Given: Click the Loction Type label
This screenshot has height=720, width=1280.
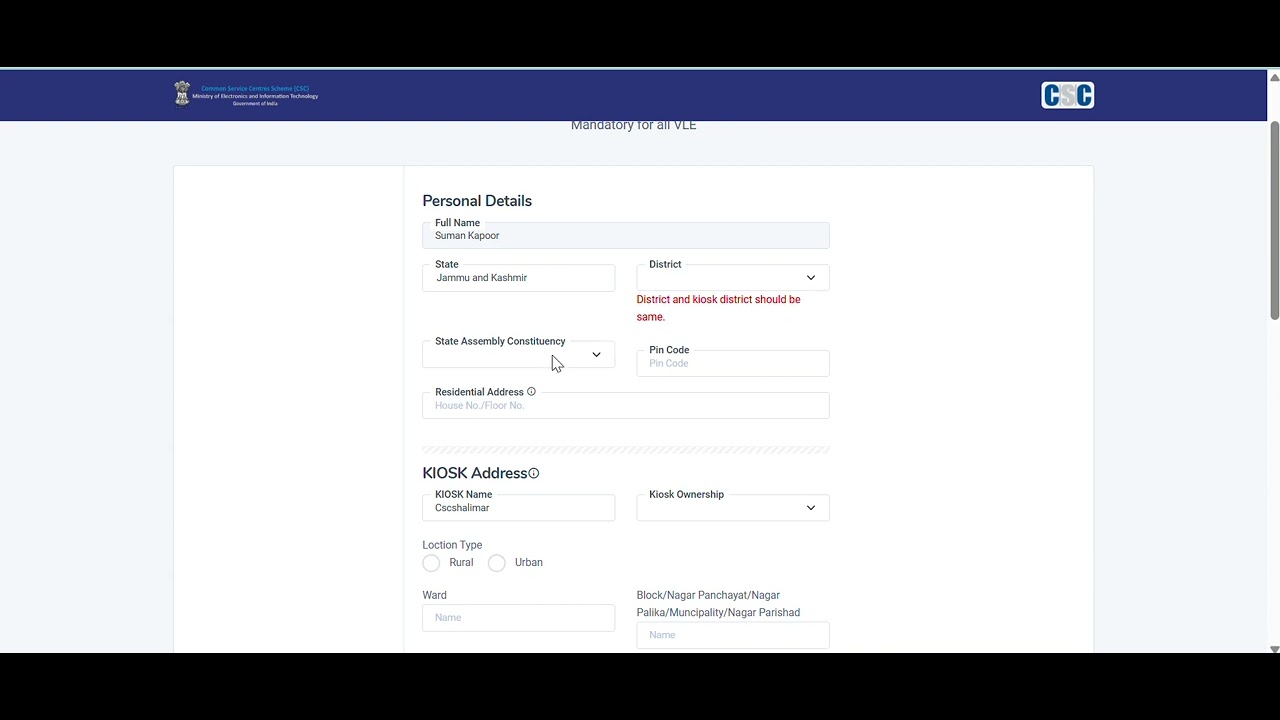Looking at the screenshot, I should point(452,545).
